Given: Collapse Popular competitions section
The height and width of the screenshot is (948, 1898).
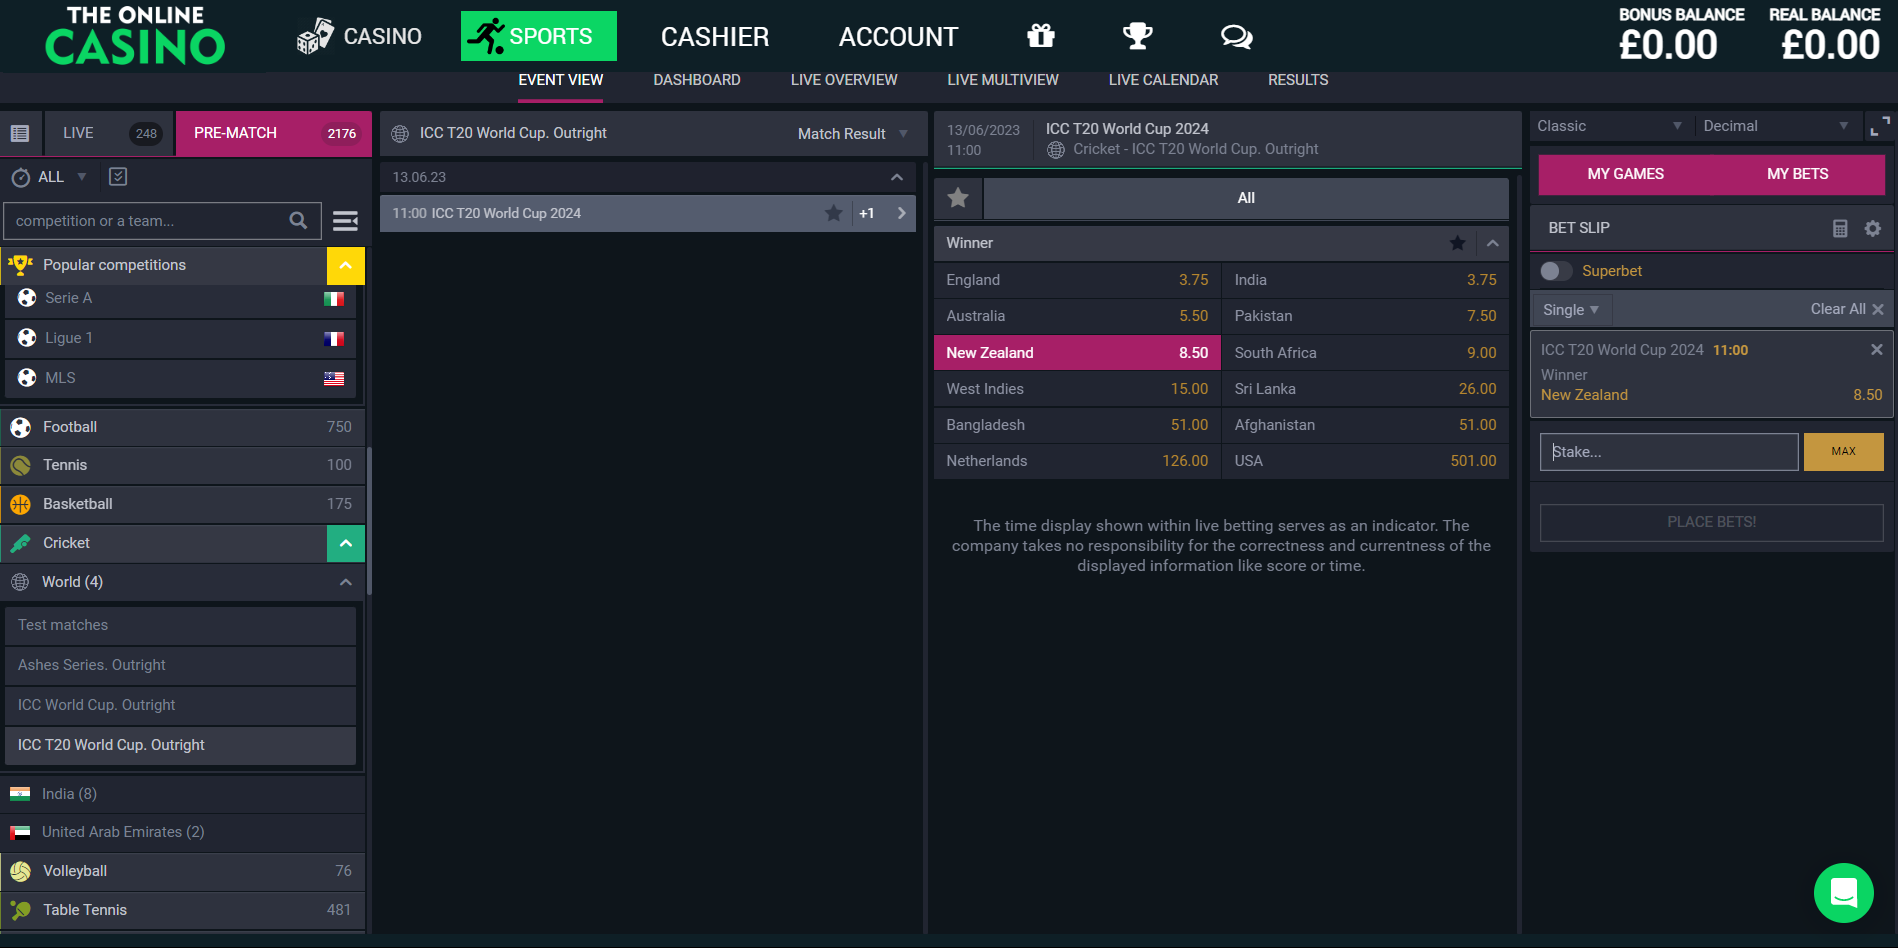Looking at the screenshot, I should tap(345, 265).
